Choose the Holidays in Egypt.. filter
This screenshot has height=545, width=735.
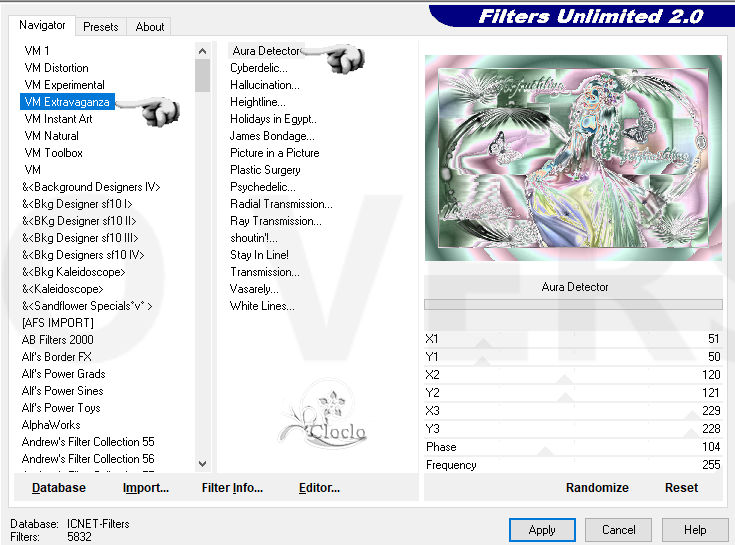point(273,119)
